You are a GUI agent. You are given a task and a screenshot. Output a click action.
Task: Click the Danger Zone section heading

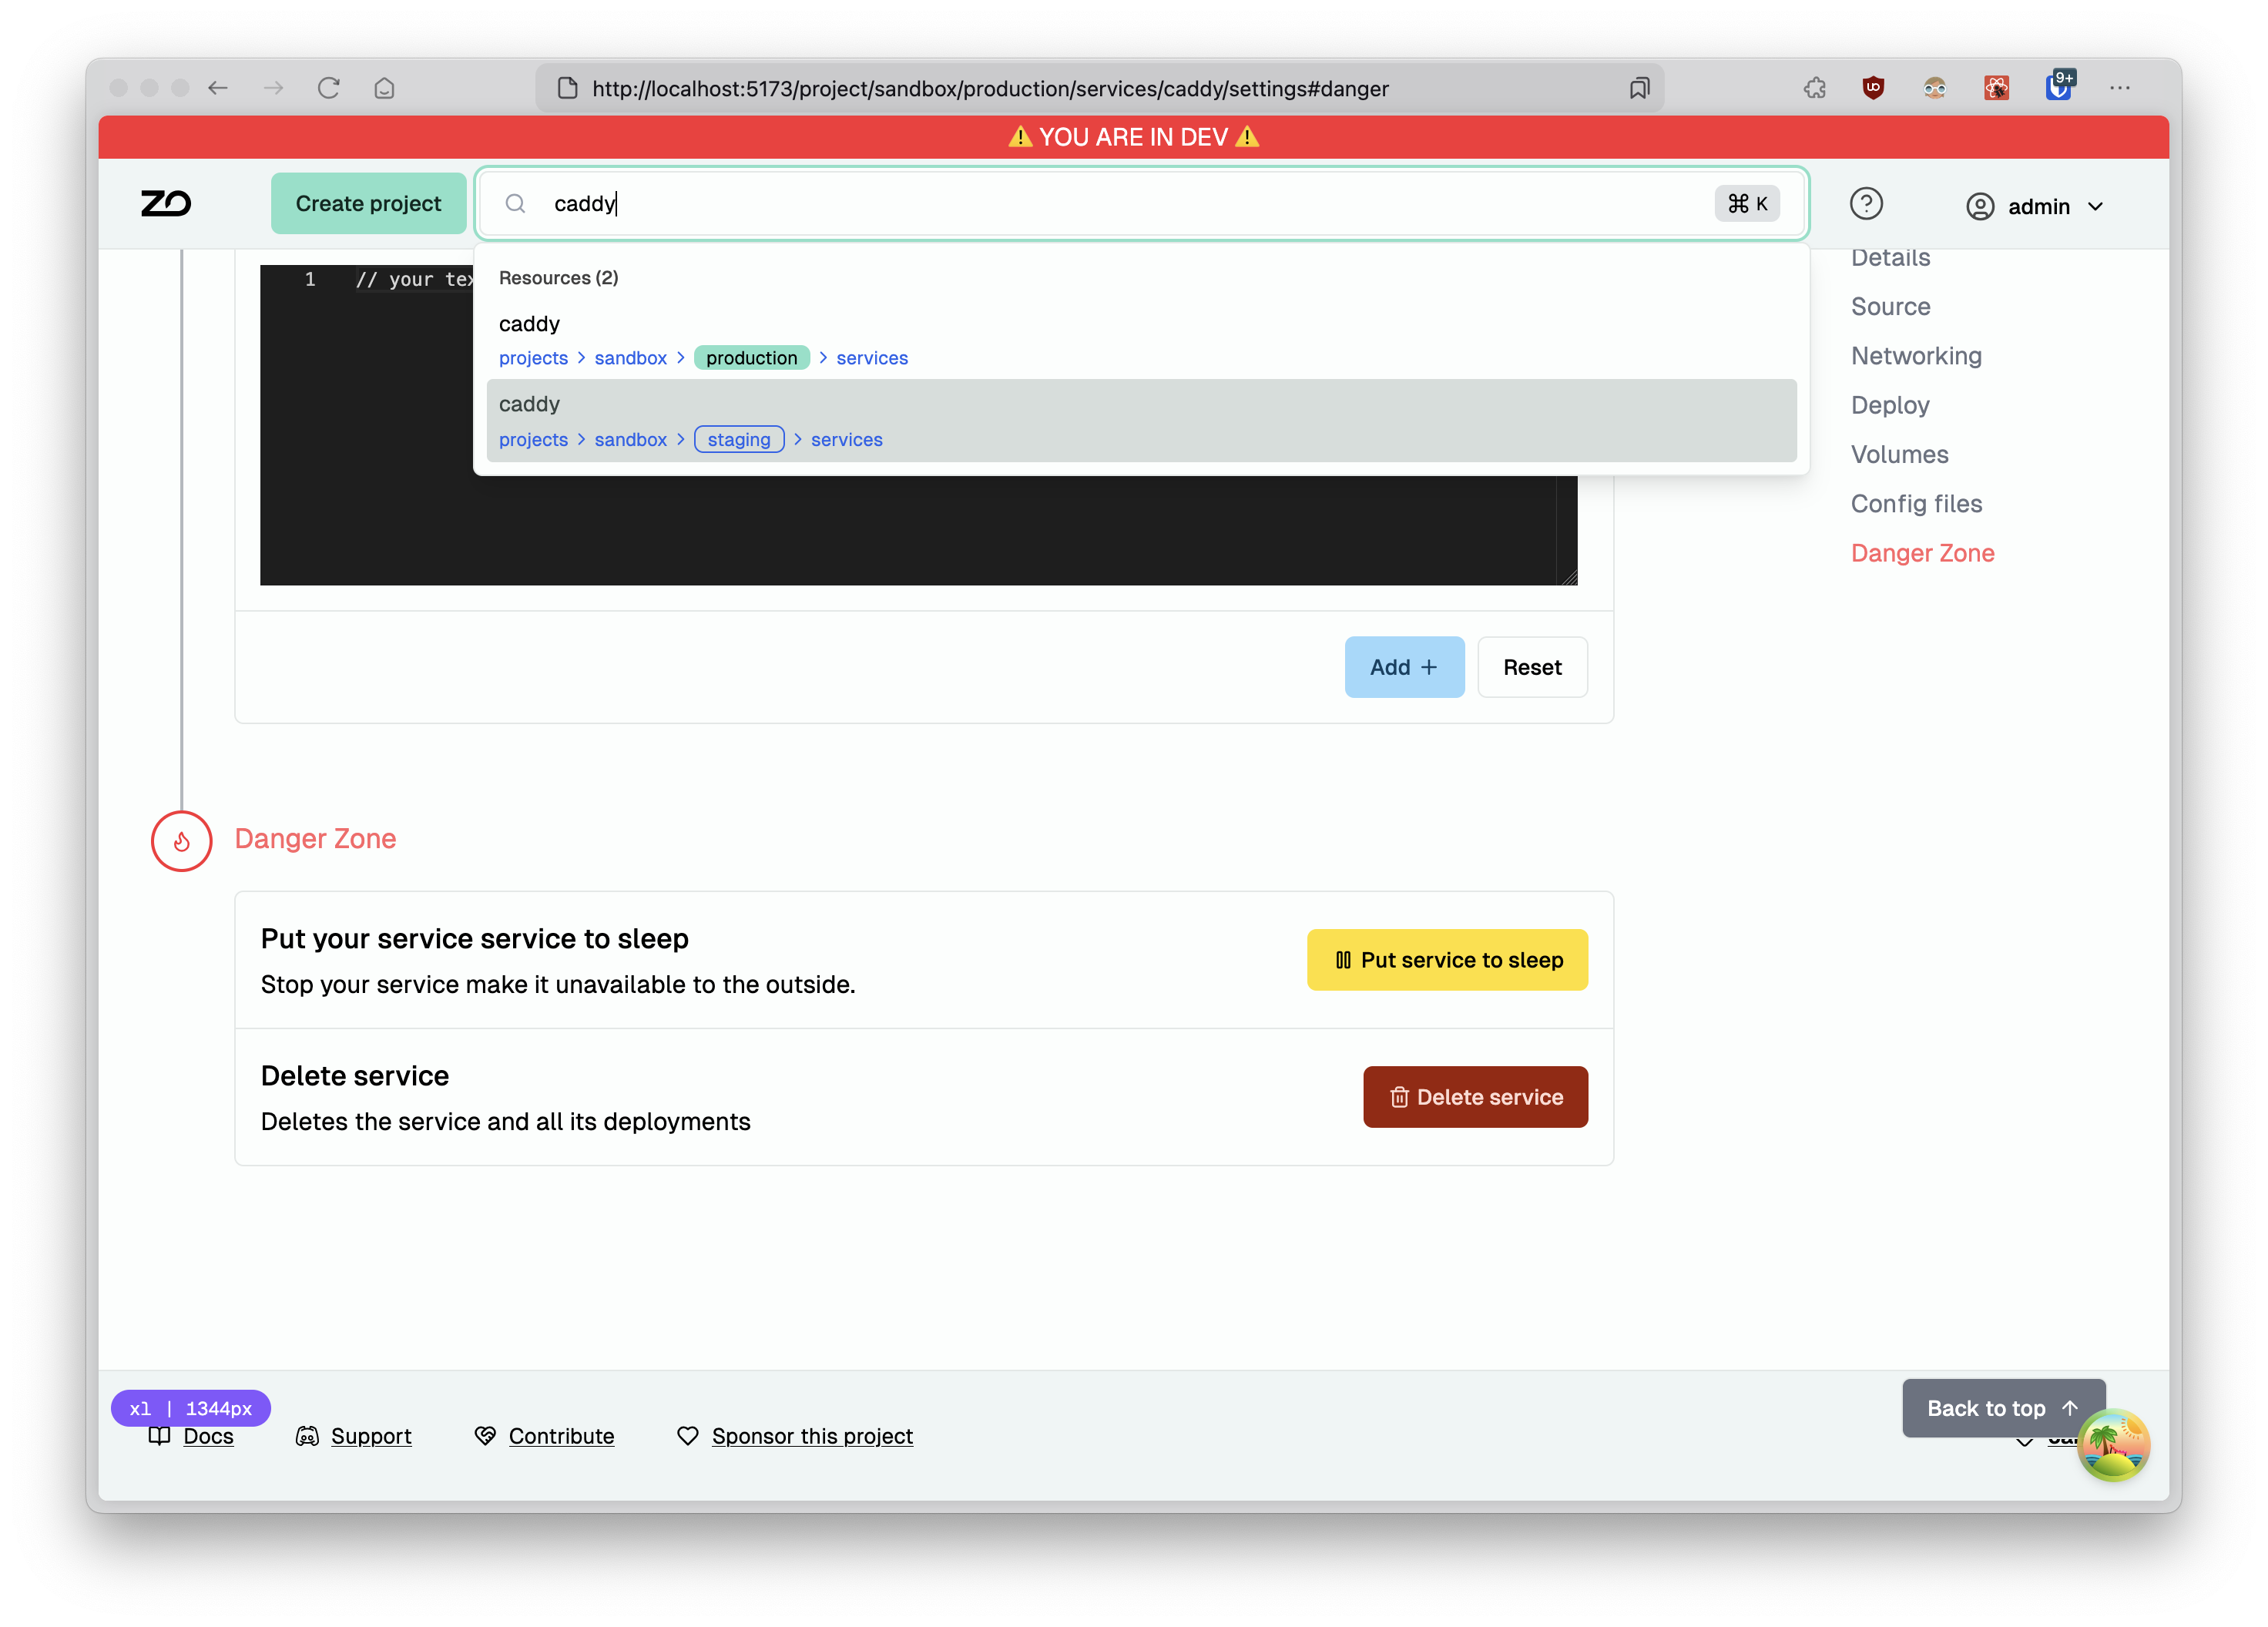point(315,839)
